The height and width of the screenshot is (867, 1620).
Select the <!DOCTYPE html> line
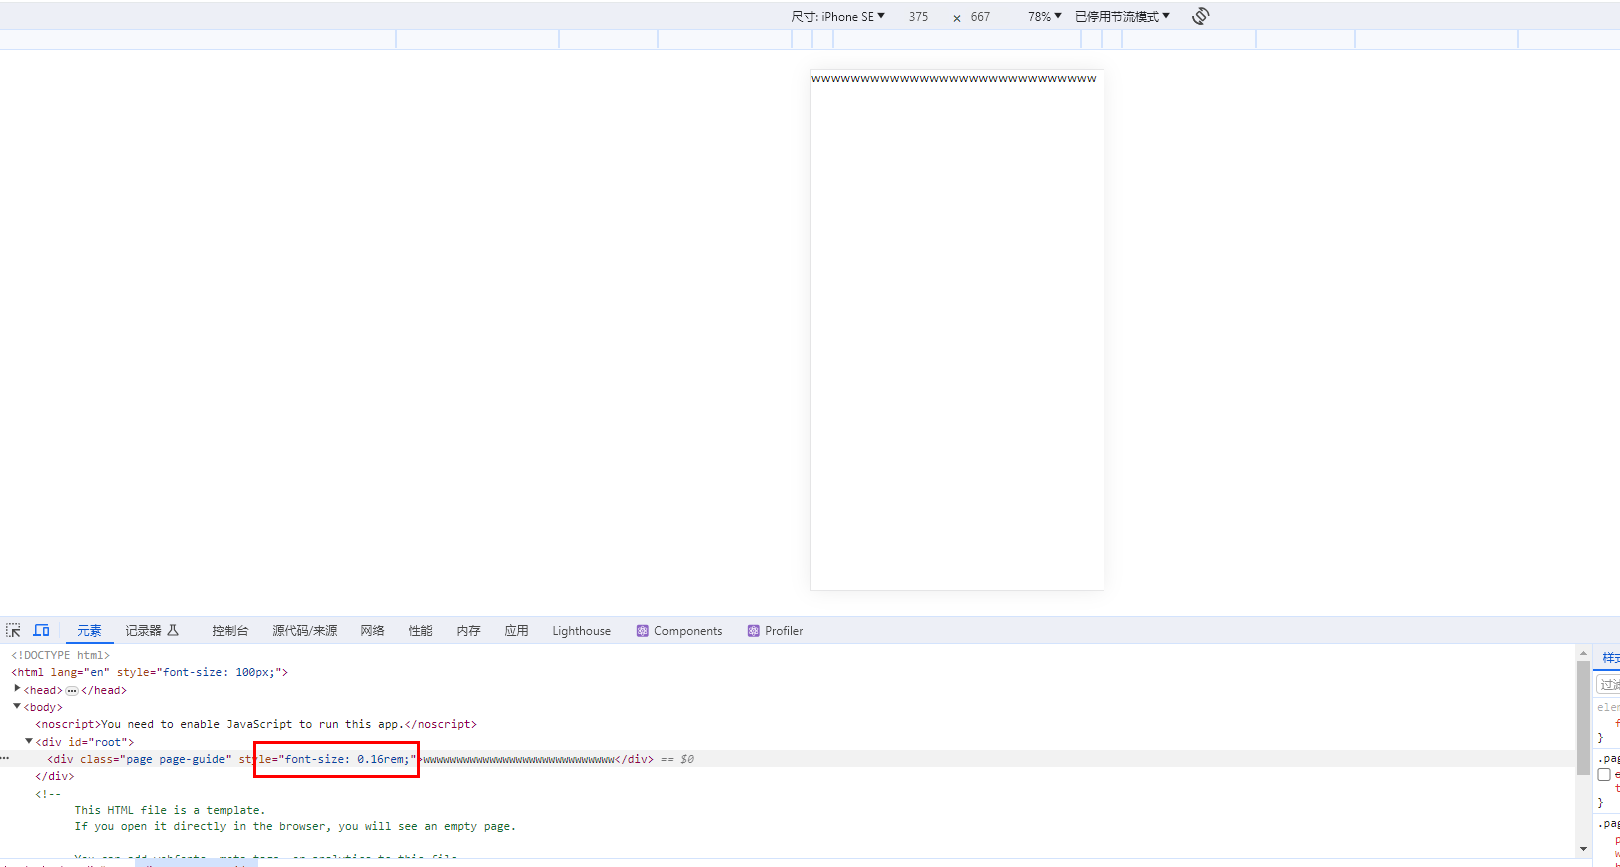tap(61, 655)
